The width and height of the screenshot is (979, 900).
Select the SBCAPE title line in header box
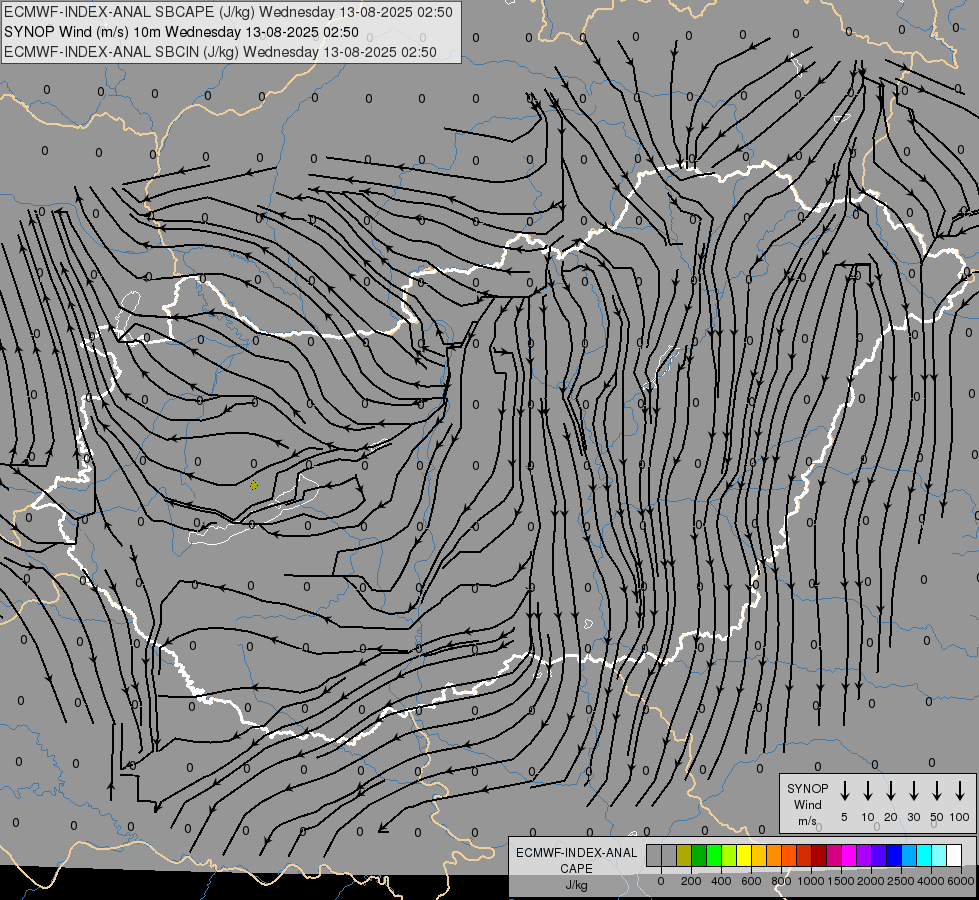click(x=228, y=12)
